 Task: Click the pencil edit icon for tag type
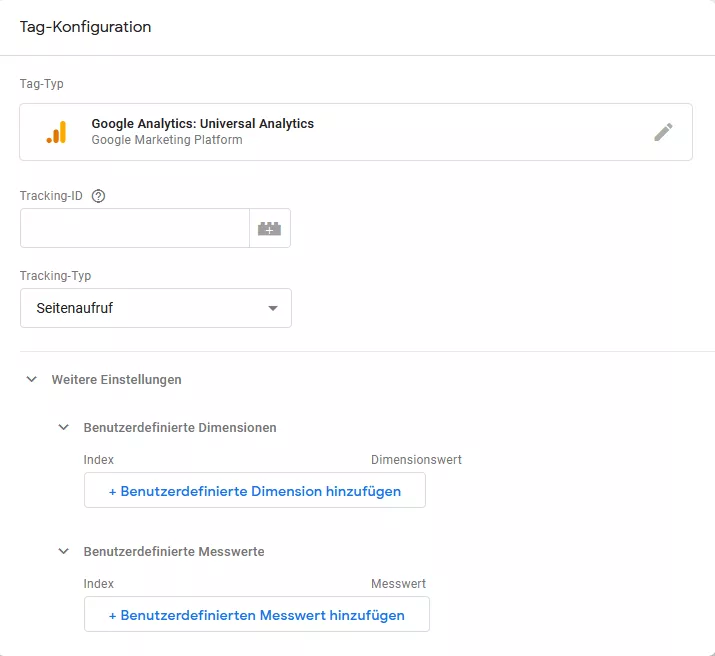(663, 132)
